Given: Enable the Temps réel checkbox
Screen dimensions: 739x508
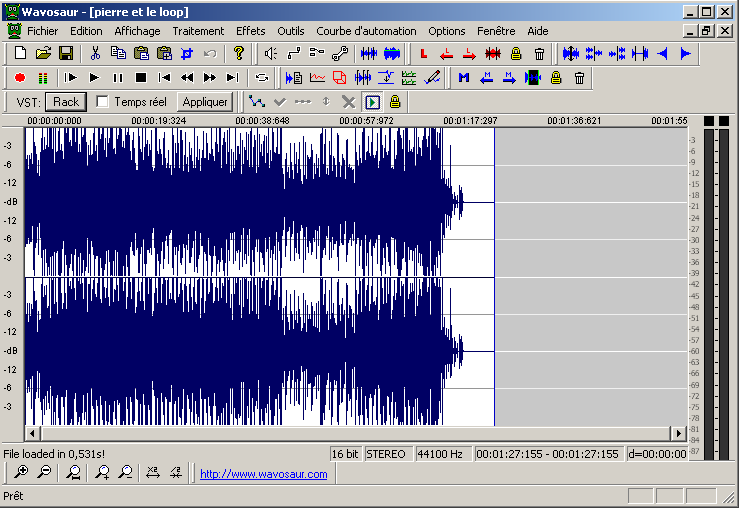Looking at the screenshot, I should 102,102.
